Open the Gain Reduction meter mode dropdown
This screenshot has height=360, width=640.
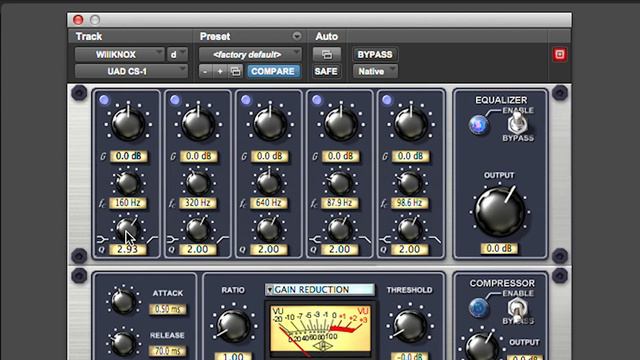pyautogui.click(x=320, y=290)
